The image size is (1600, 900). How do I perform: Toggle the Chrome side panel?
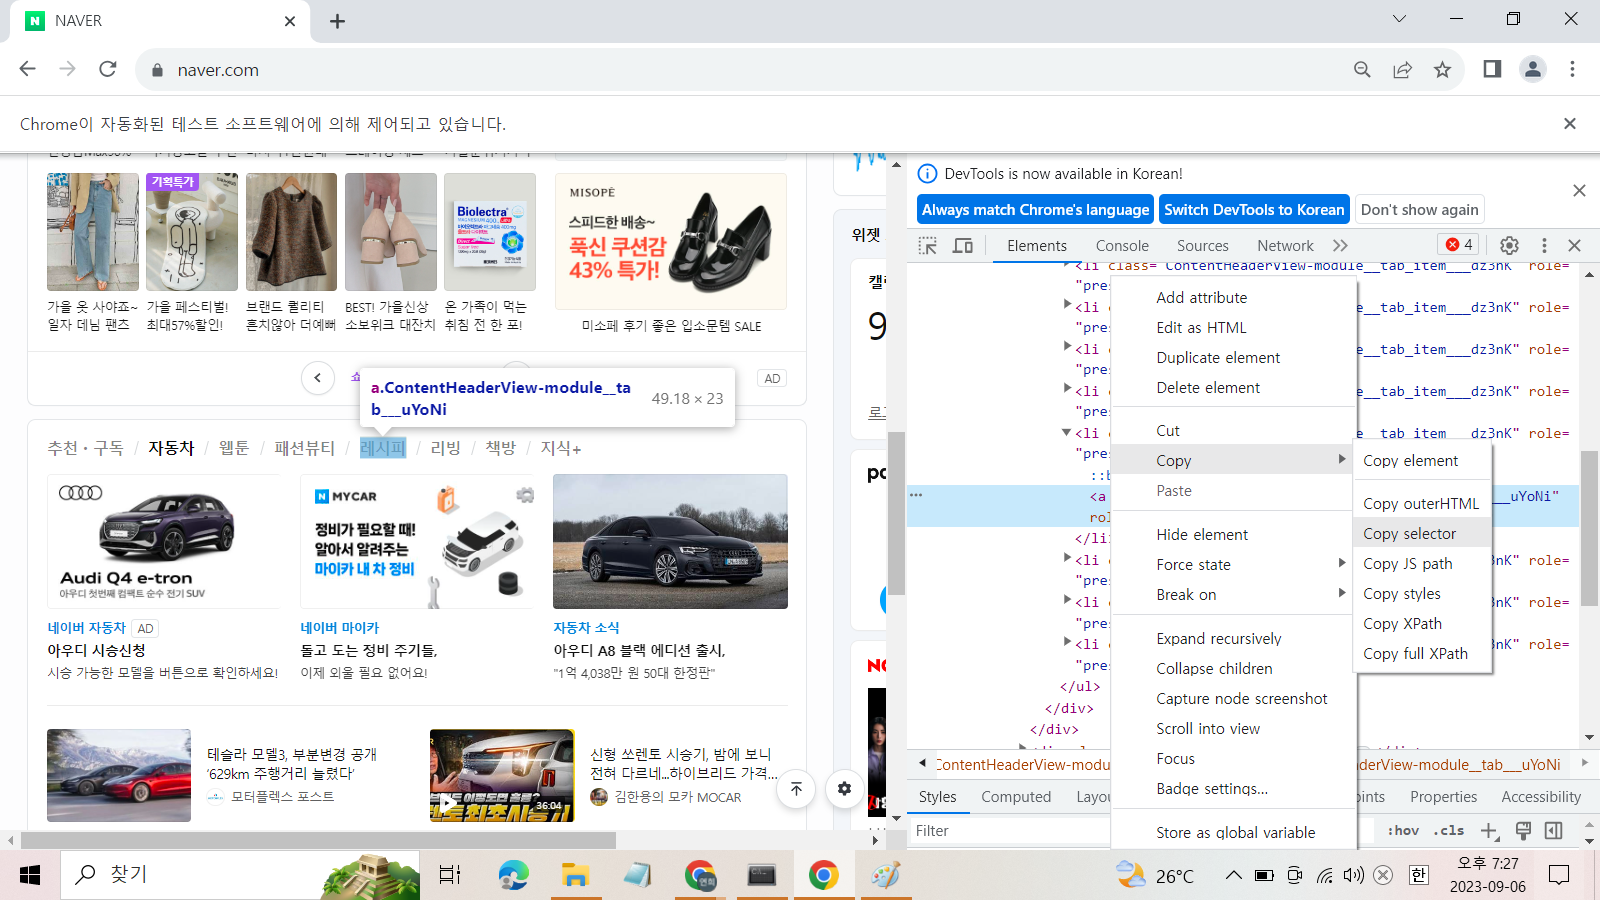tap(1492, 69)
